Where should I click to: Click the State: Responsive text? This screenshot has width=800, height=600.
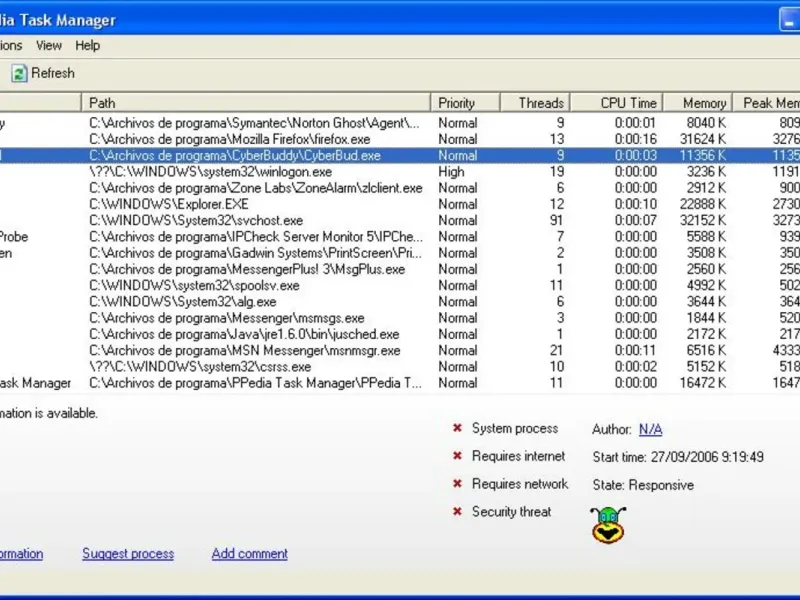tap(643, 485)
